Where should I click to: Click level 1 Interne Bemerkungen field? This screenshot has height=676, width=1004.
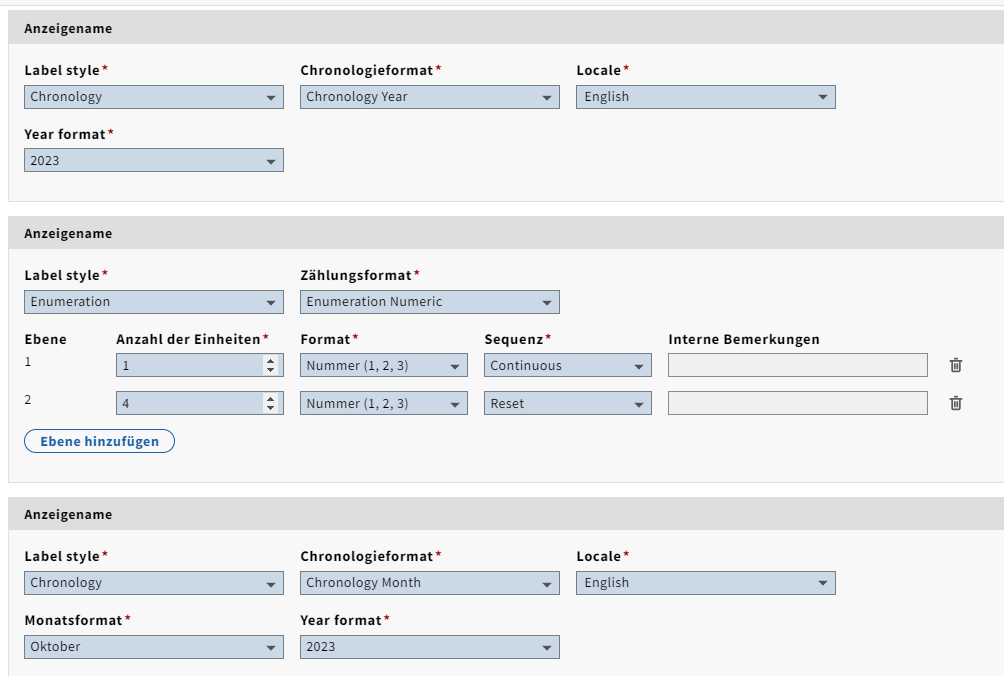tap(797, 366)
